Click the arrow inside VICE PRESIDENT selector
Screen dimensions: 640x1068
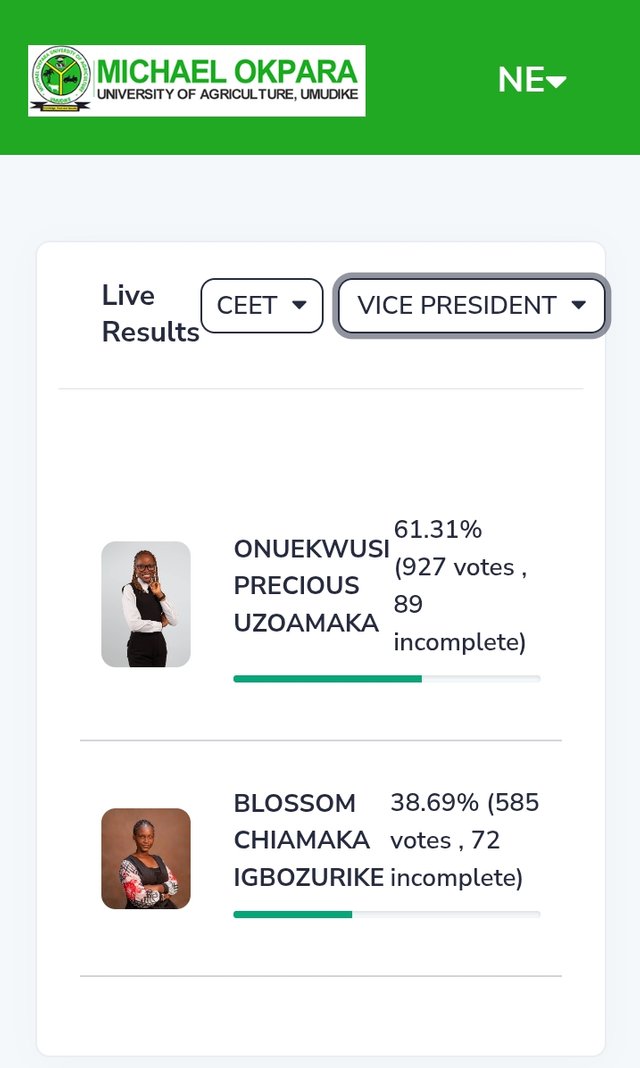[x=579, y=304]
